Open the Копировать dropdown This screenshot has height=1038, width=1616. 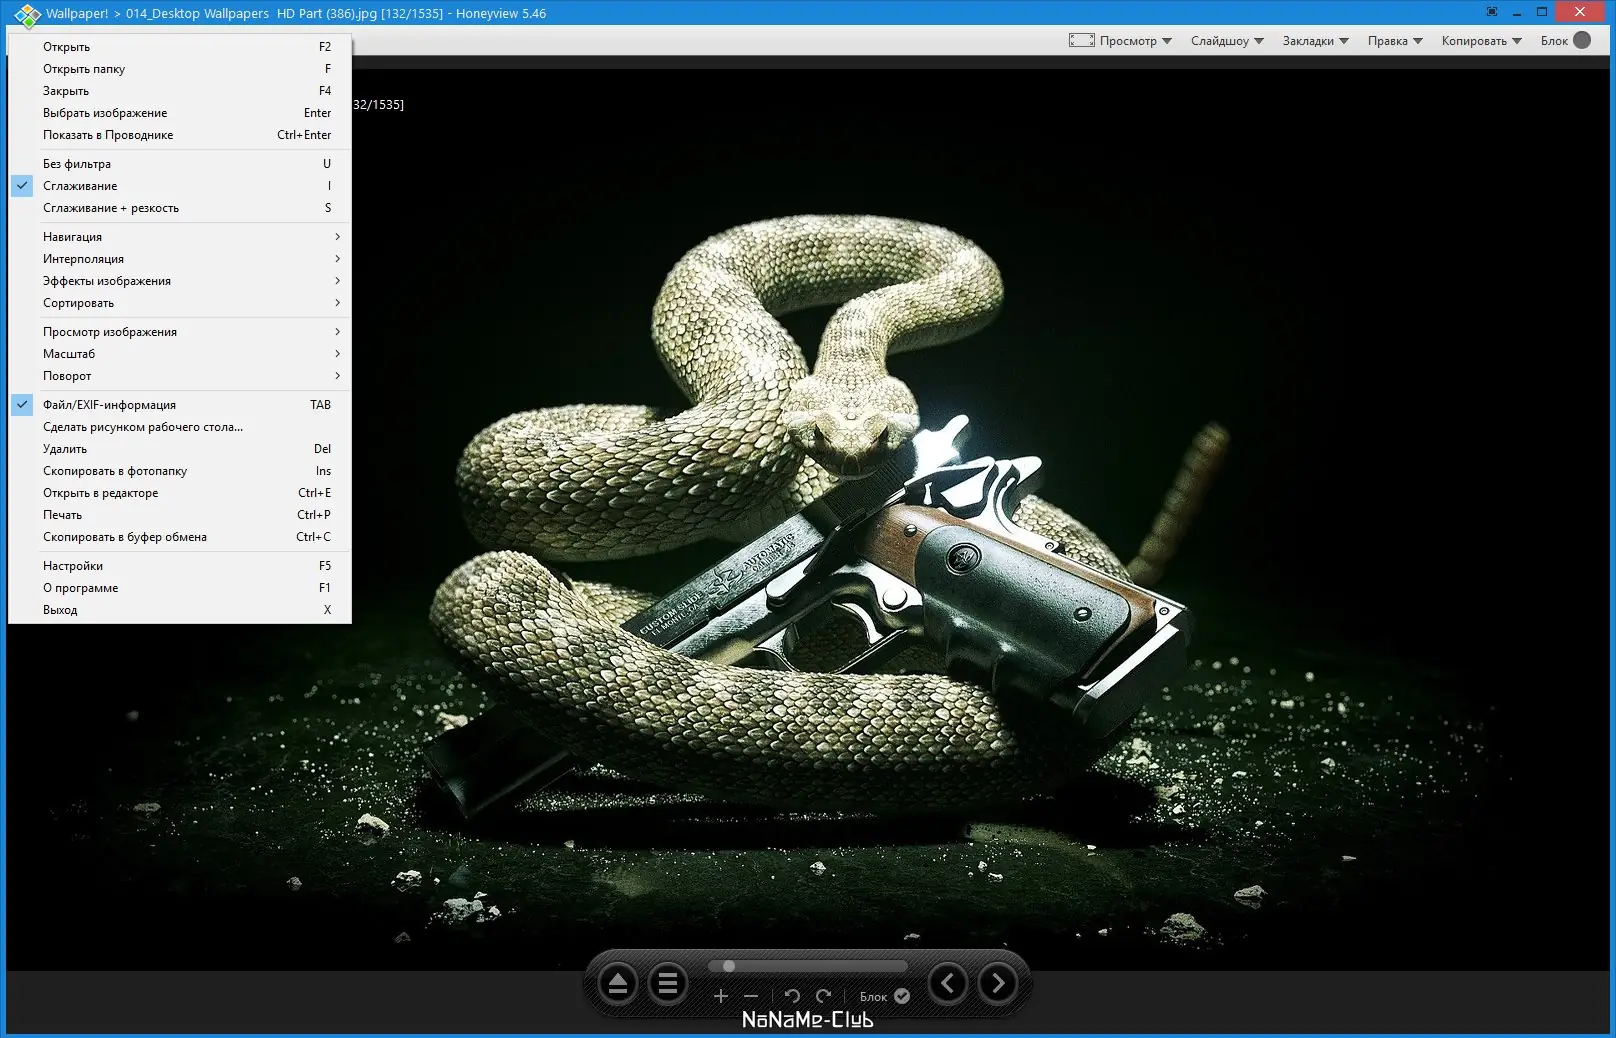[1482, 41]
